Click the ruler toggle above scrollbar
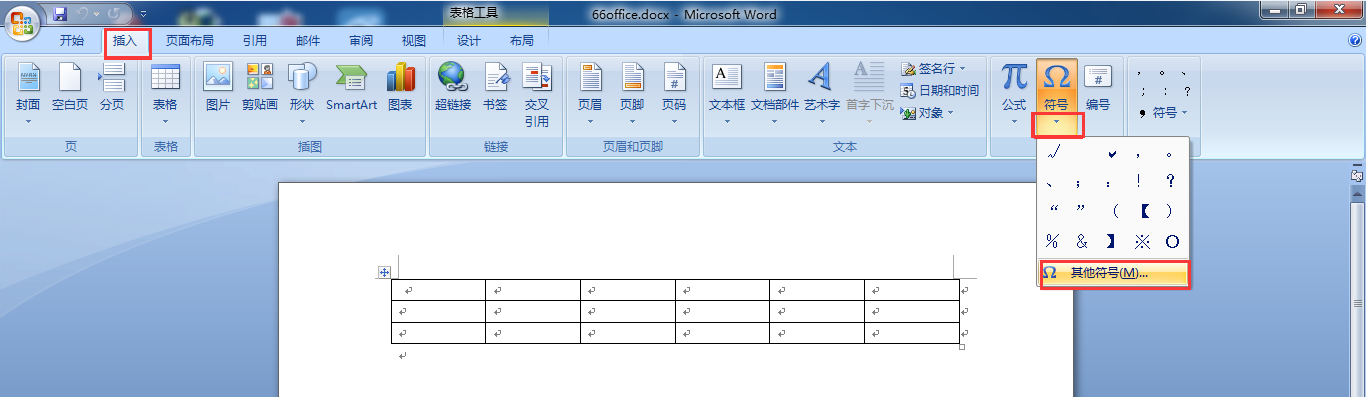The width and height of the screenshot is (1366, 397). [x=1356, y=175]
